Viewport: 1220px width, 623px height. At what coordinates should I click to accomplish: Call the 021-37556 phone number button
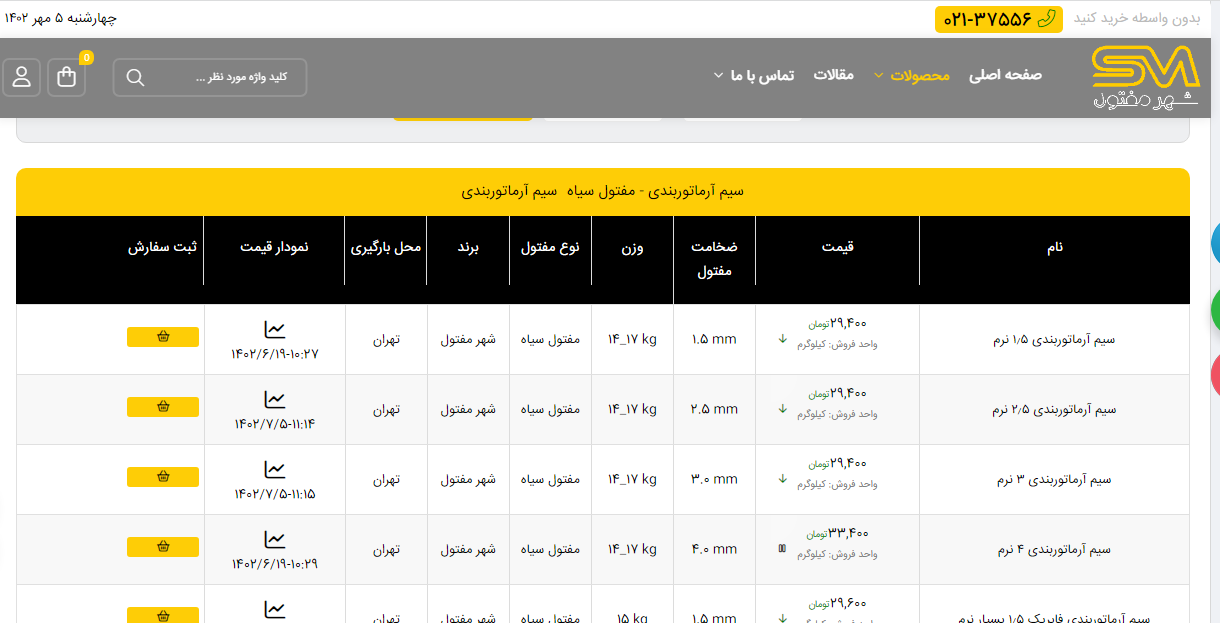[x=987, y=19]
